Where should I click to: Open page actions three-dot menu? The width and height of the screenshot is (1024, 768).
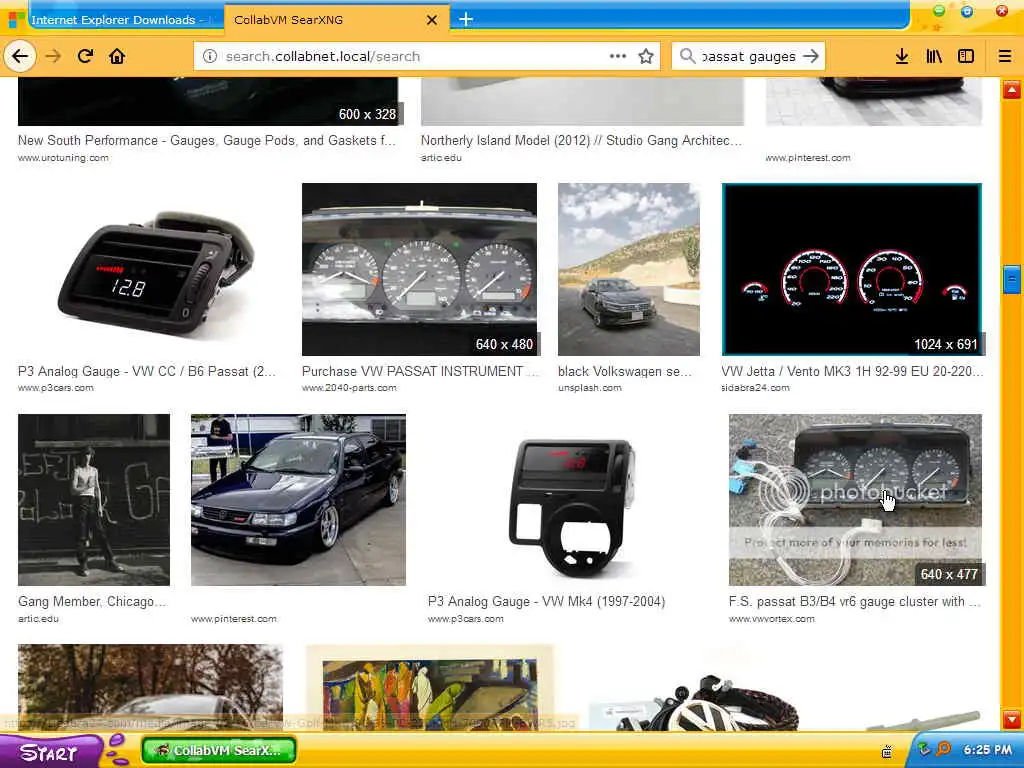pyautogui.click(x=618, y=56)
